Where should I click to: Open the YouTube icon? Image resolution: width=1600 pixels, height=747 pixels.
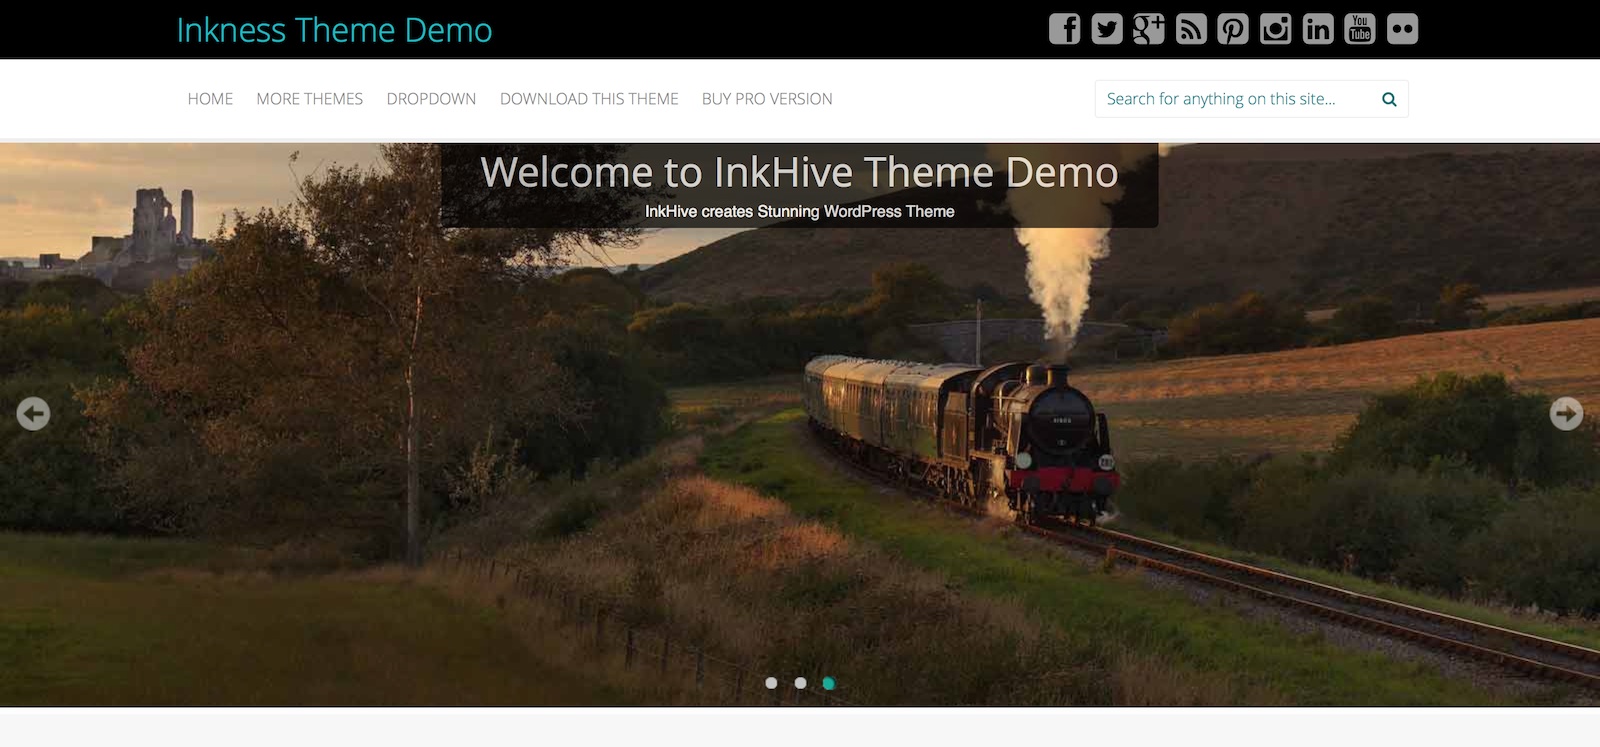pyautogui.click(x=1360, y=29)
